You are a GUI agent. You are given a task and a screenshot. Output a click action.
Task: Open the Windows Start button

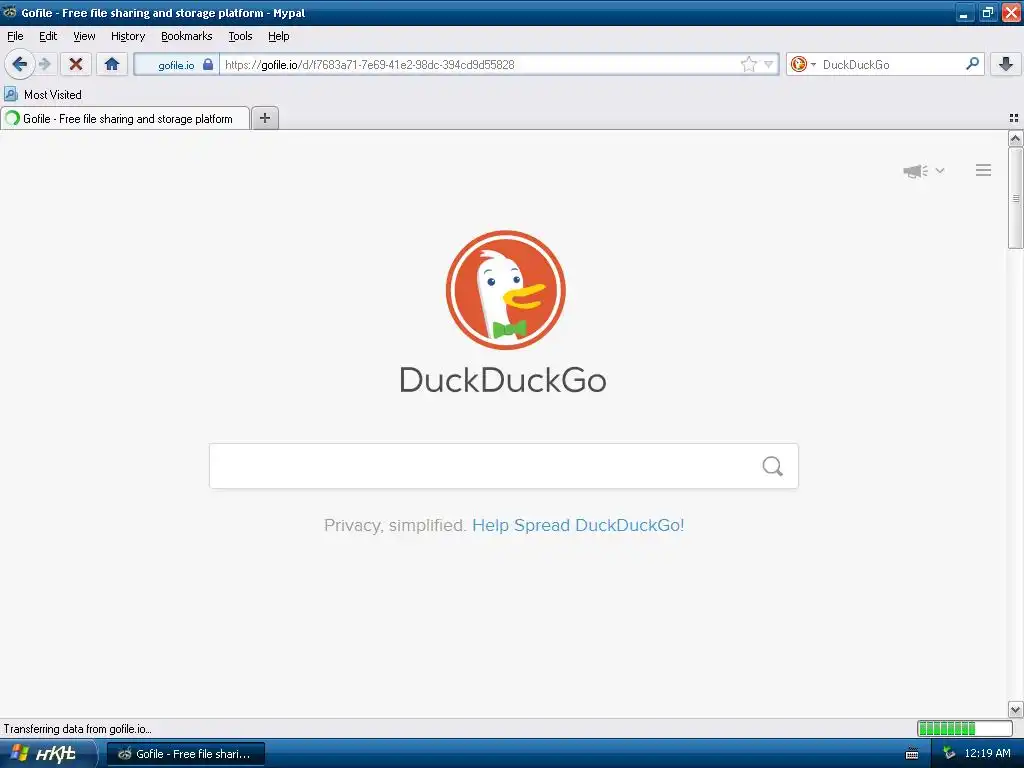tap(48, 754)
